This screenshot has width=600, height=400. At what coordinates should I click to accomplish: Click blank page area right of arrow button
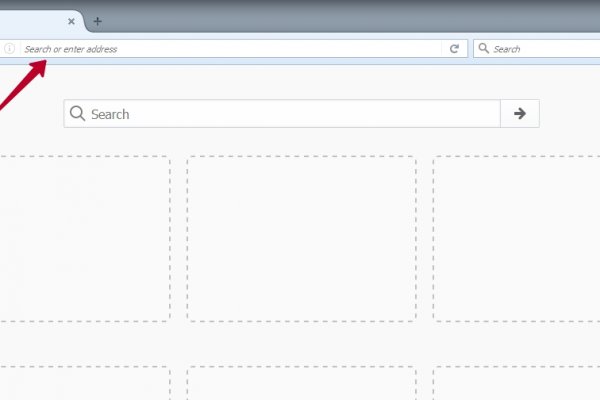(x=570, y=114)
